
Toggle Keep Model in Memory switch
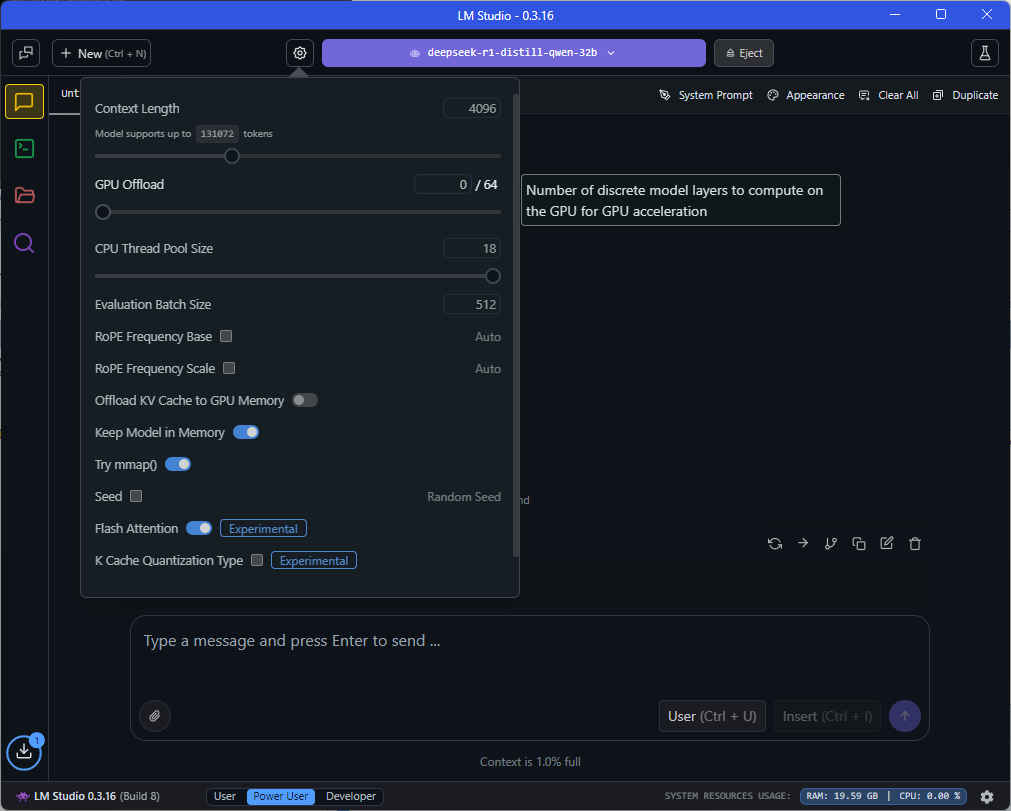pos(246,432)
